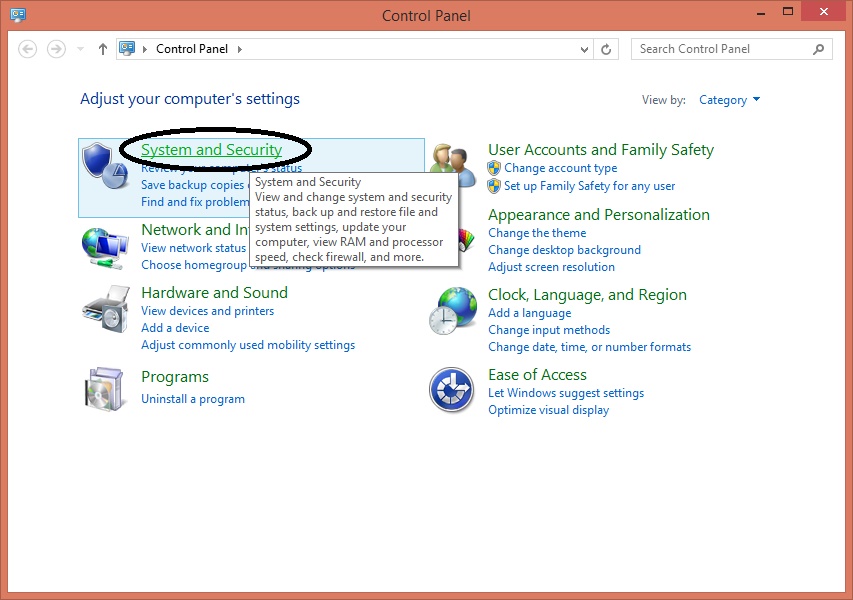Refresh the Control Panel view
The width and height of the screenshot is (853, 600).
(606, 50)
